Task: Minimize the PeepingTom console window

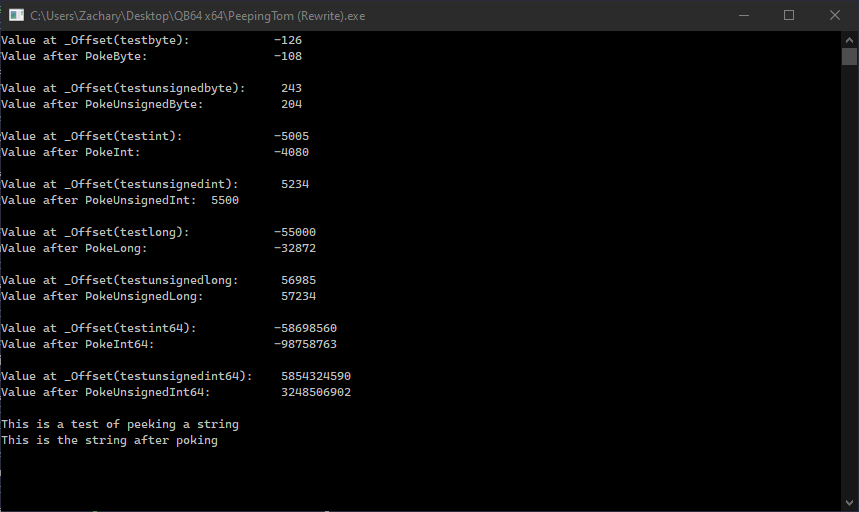Action: tap(743, 15)
